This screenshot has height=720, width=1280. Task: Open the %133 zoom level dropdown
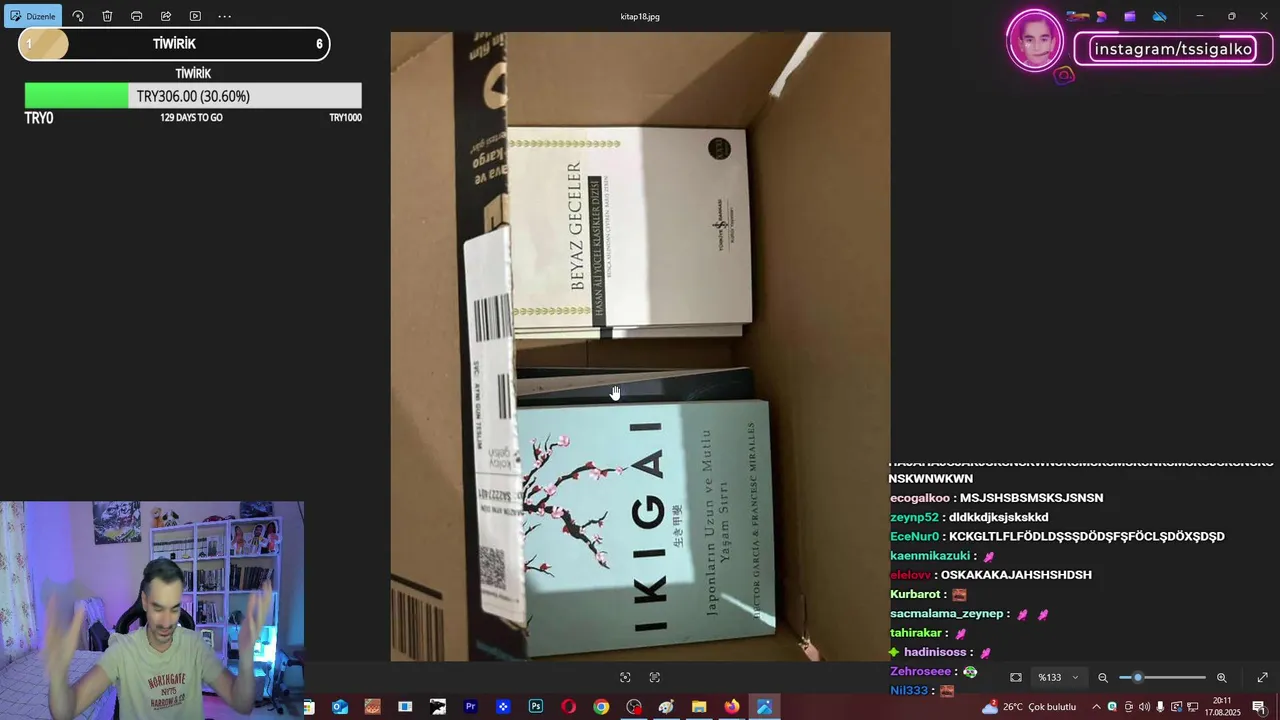coord(1059,677)
